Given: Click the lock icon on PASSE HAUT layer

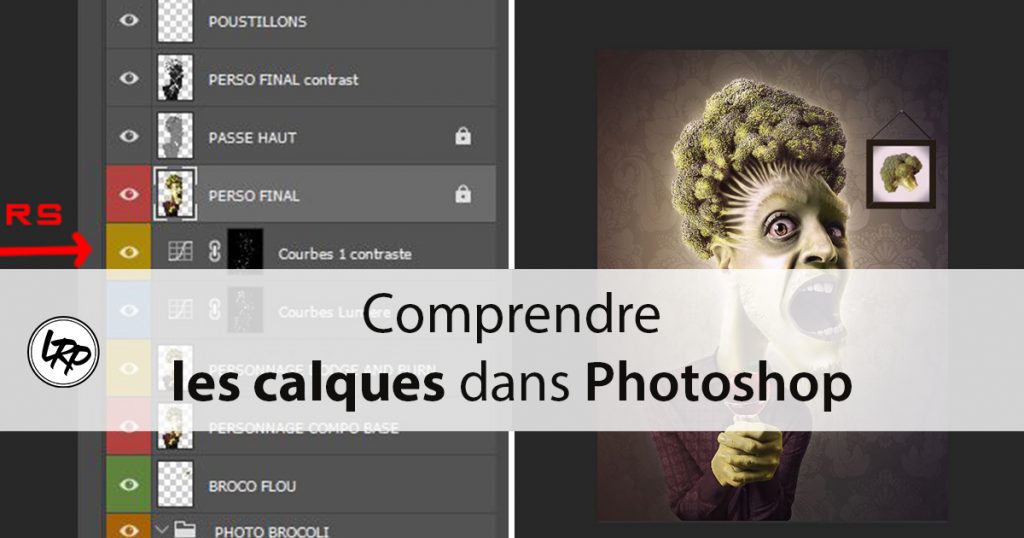Looking at the screenshot, I should (463, 136).
